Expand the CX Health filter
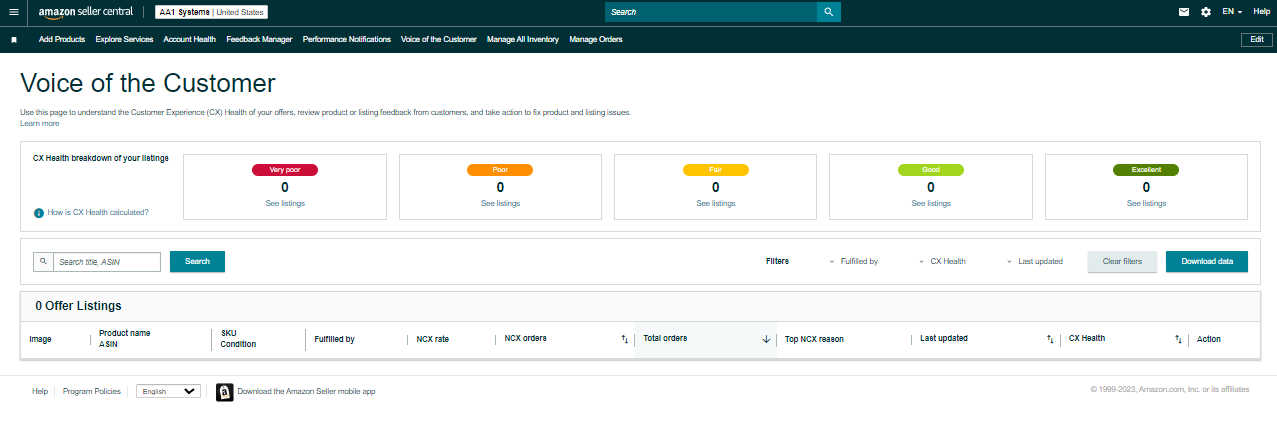This screenshot has height=447, width=1277. tap(942, 261)
